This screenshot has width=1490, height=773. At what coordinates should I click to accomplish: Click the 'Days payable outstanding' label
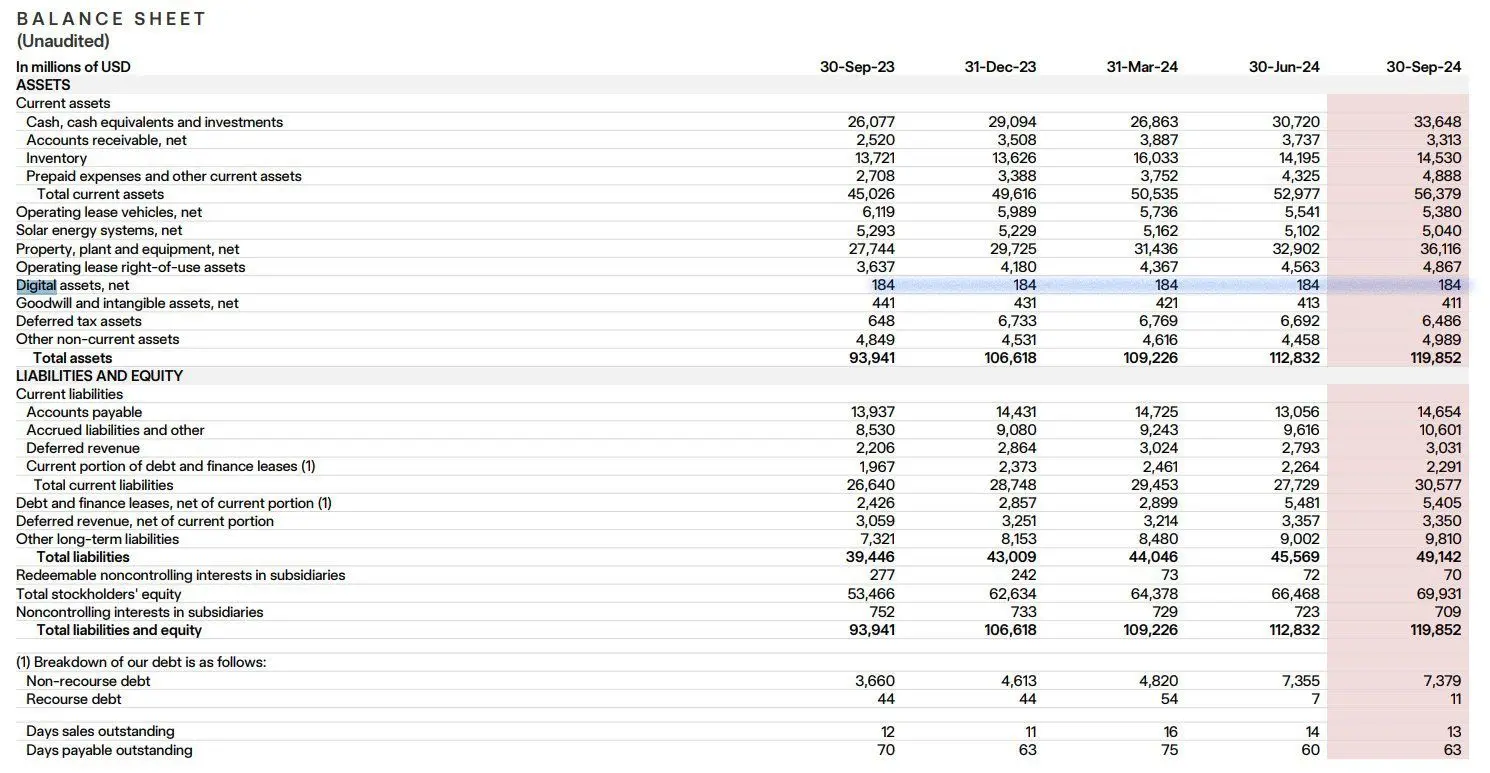(109, 750)
